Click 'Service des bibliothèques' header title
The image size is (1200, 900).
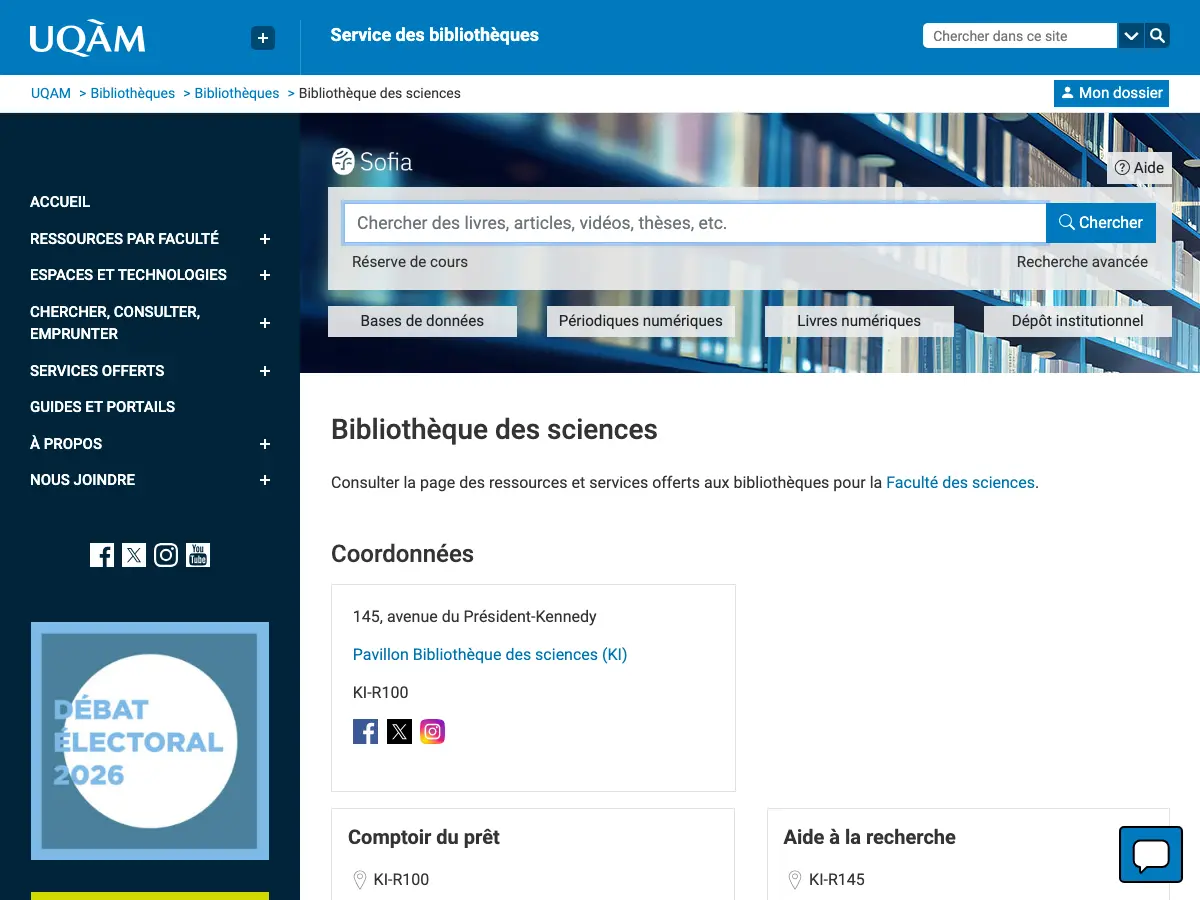pyautogui.click(x=434, y=35)
